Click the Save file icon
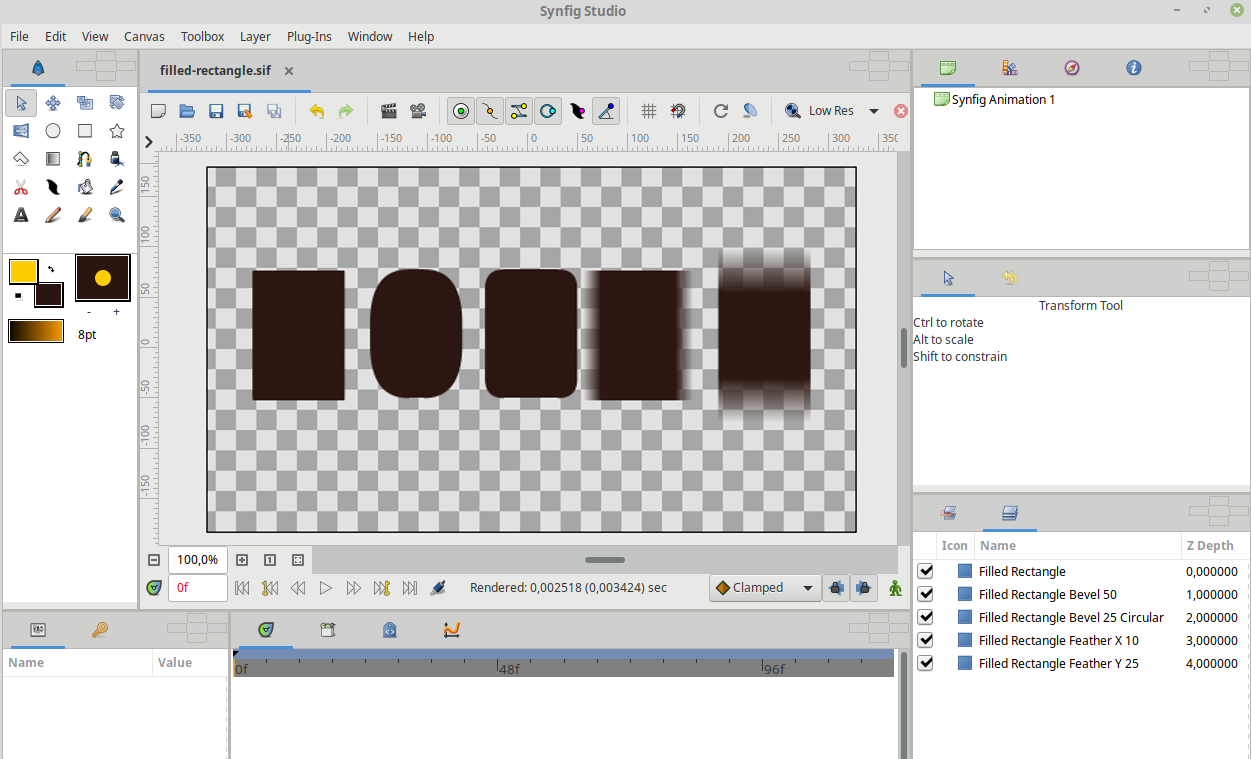Screen dimensions: 1251x759 [216, 111]
